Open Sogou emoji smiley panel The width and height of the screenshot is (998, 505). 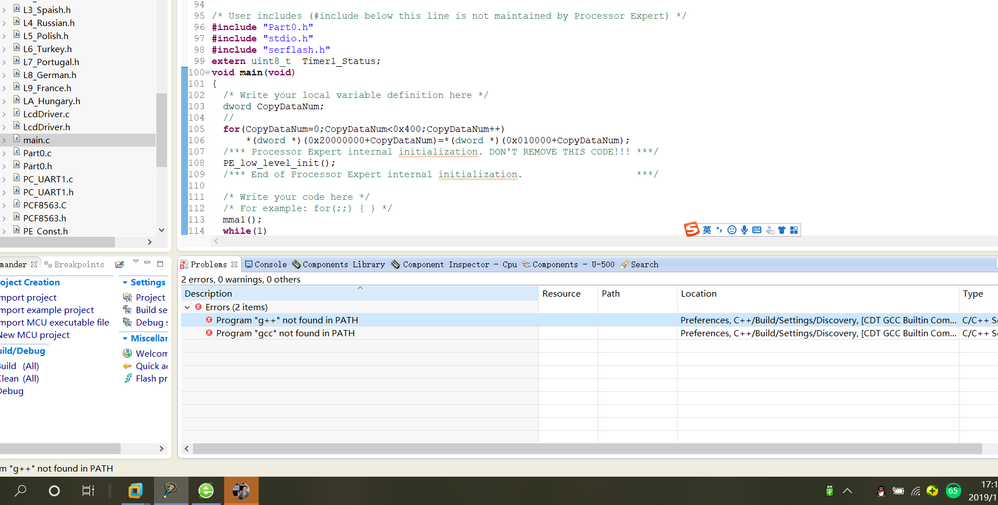pos(732,230)
